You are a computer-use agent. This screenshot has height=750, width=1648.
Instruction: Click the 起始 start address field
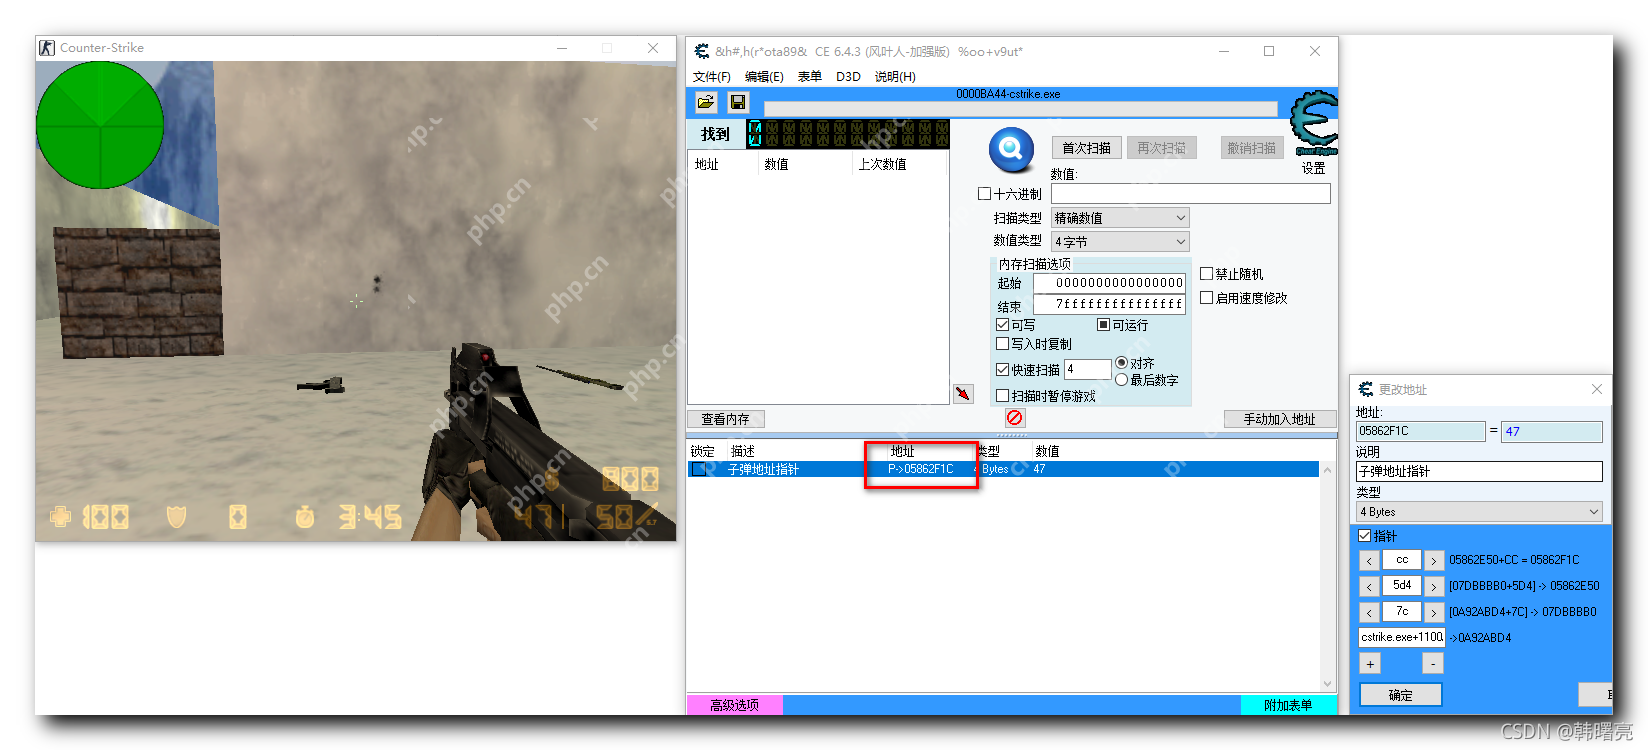(x=1109, y=283)
